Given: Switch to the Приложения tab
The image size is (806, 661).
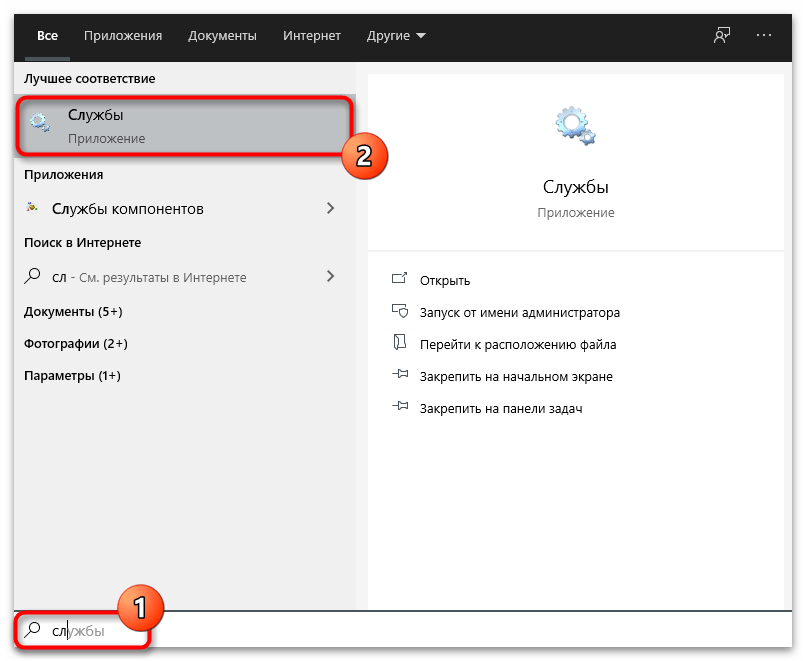Looking at the screenshot, I should click(123, 36).
